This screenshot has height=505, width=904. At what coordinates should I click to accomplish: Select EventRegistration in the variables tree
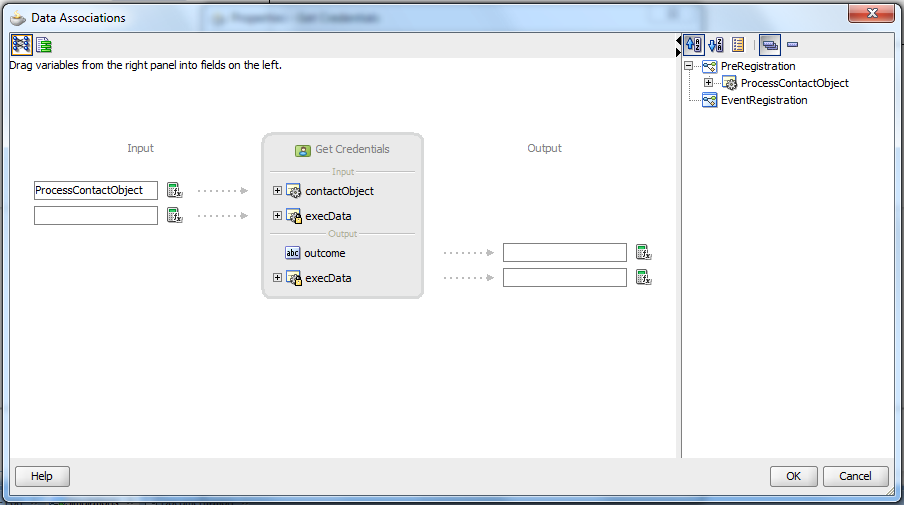click(764, 100)
